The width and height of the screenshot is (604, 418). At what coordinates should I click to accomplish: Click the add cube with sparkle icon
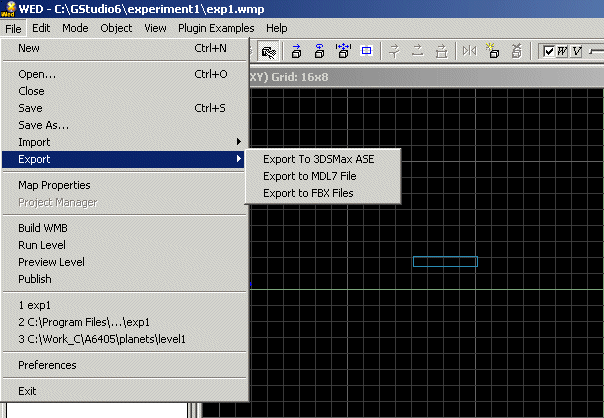(493, 50)
